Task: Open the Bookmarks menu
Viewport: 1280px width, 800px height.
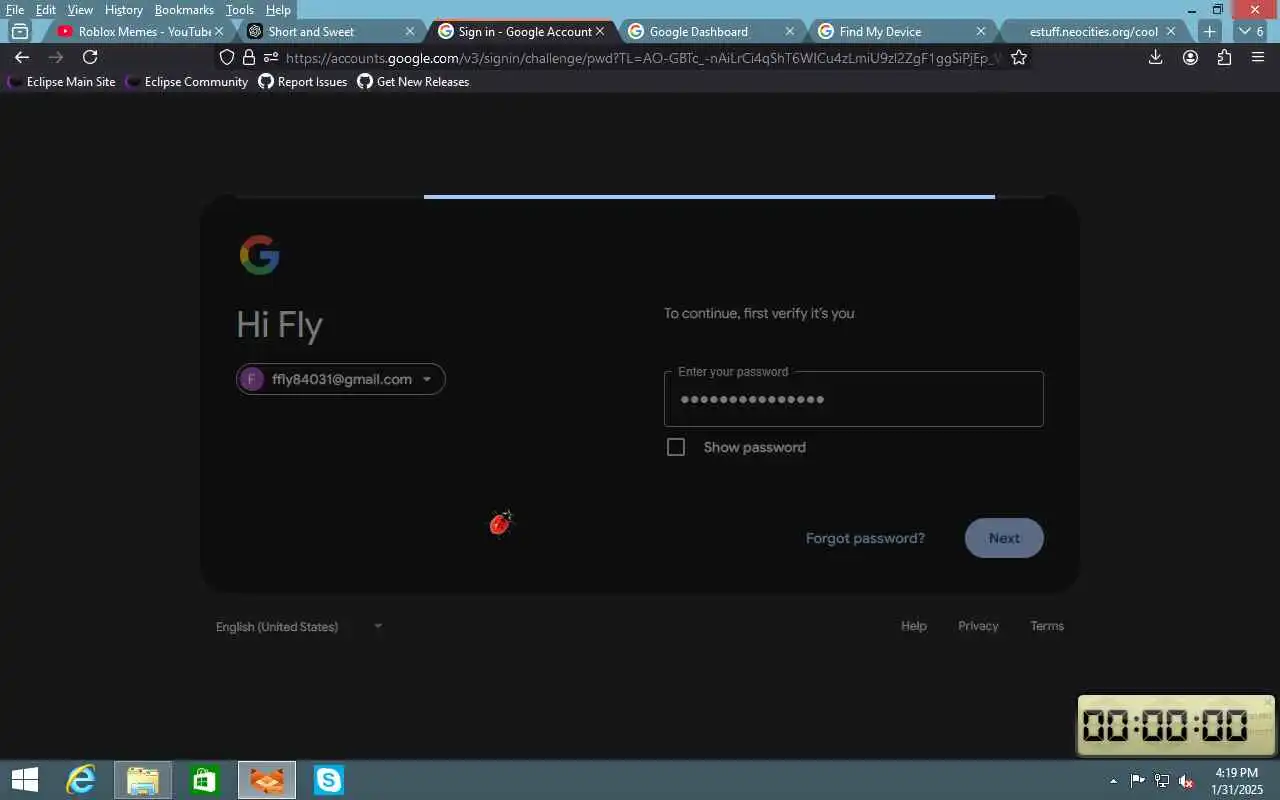Action: click(x=184, y=10)
